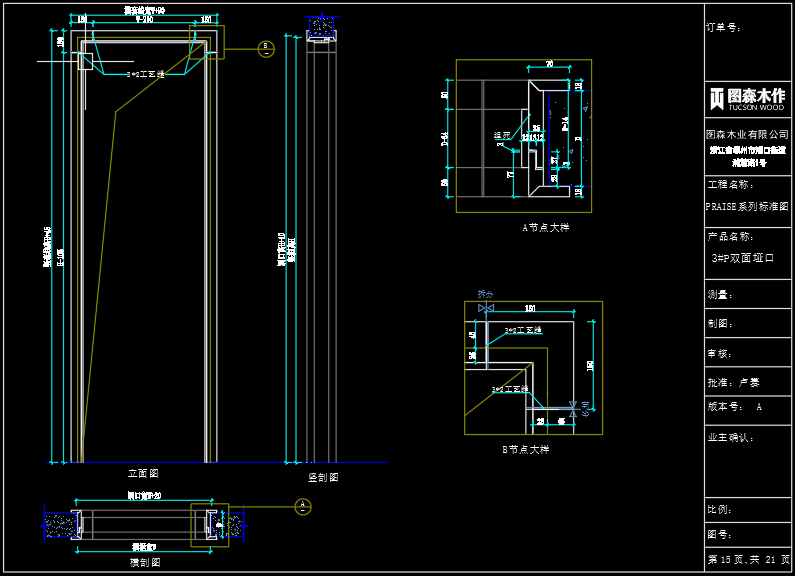
Task: Click the 比例 scale field in title block
Action: pyautogui.click(x=720, y=510)
